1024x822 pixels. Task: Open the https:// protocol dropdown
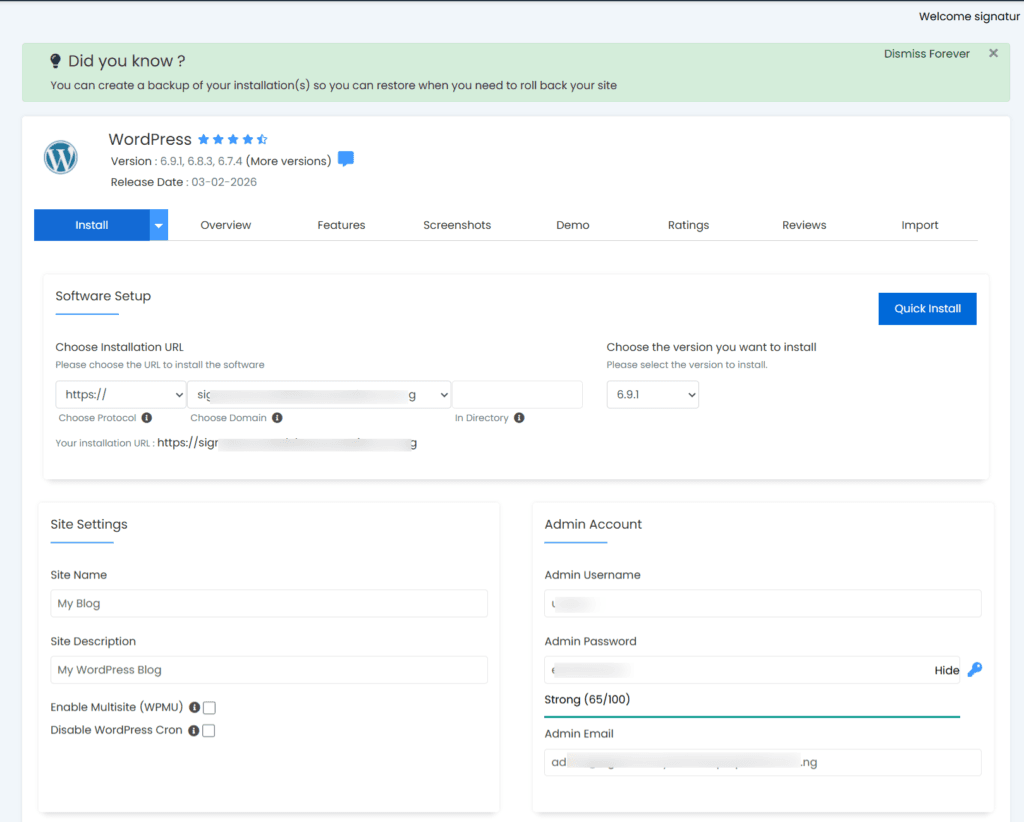click(121, 395)
